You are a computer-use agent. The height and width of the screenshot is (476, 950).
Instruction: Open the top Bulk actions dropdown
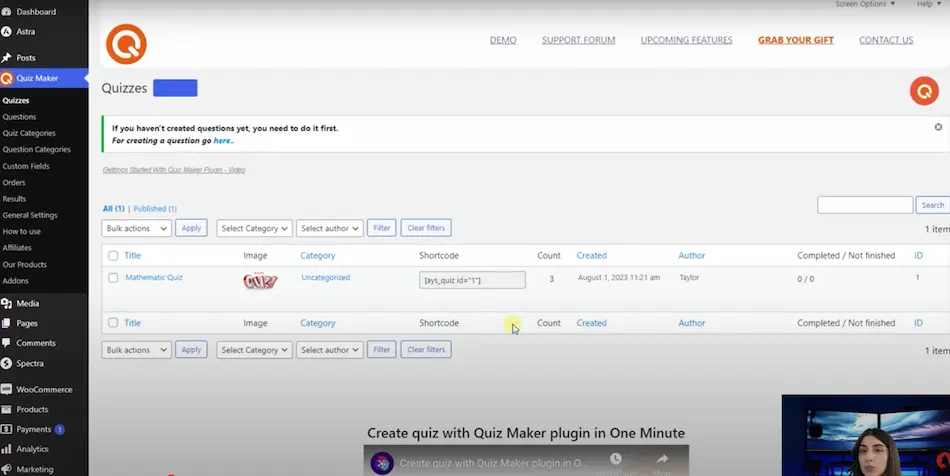136,228
